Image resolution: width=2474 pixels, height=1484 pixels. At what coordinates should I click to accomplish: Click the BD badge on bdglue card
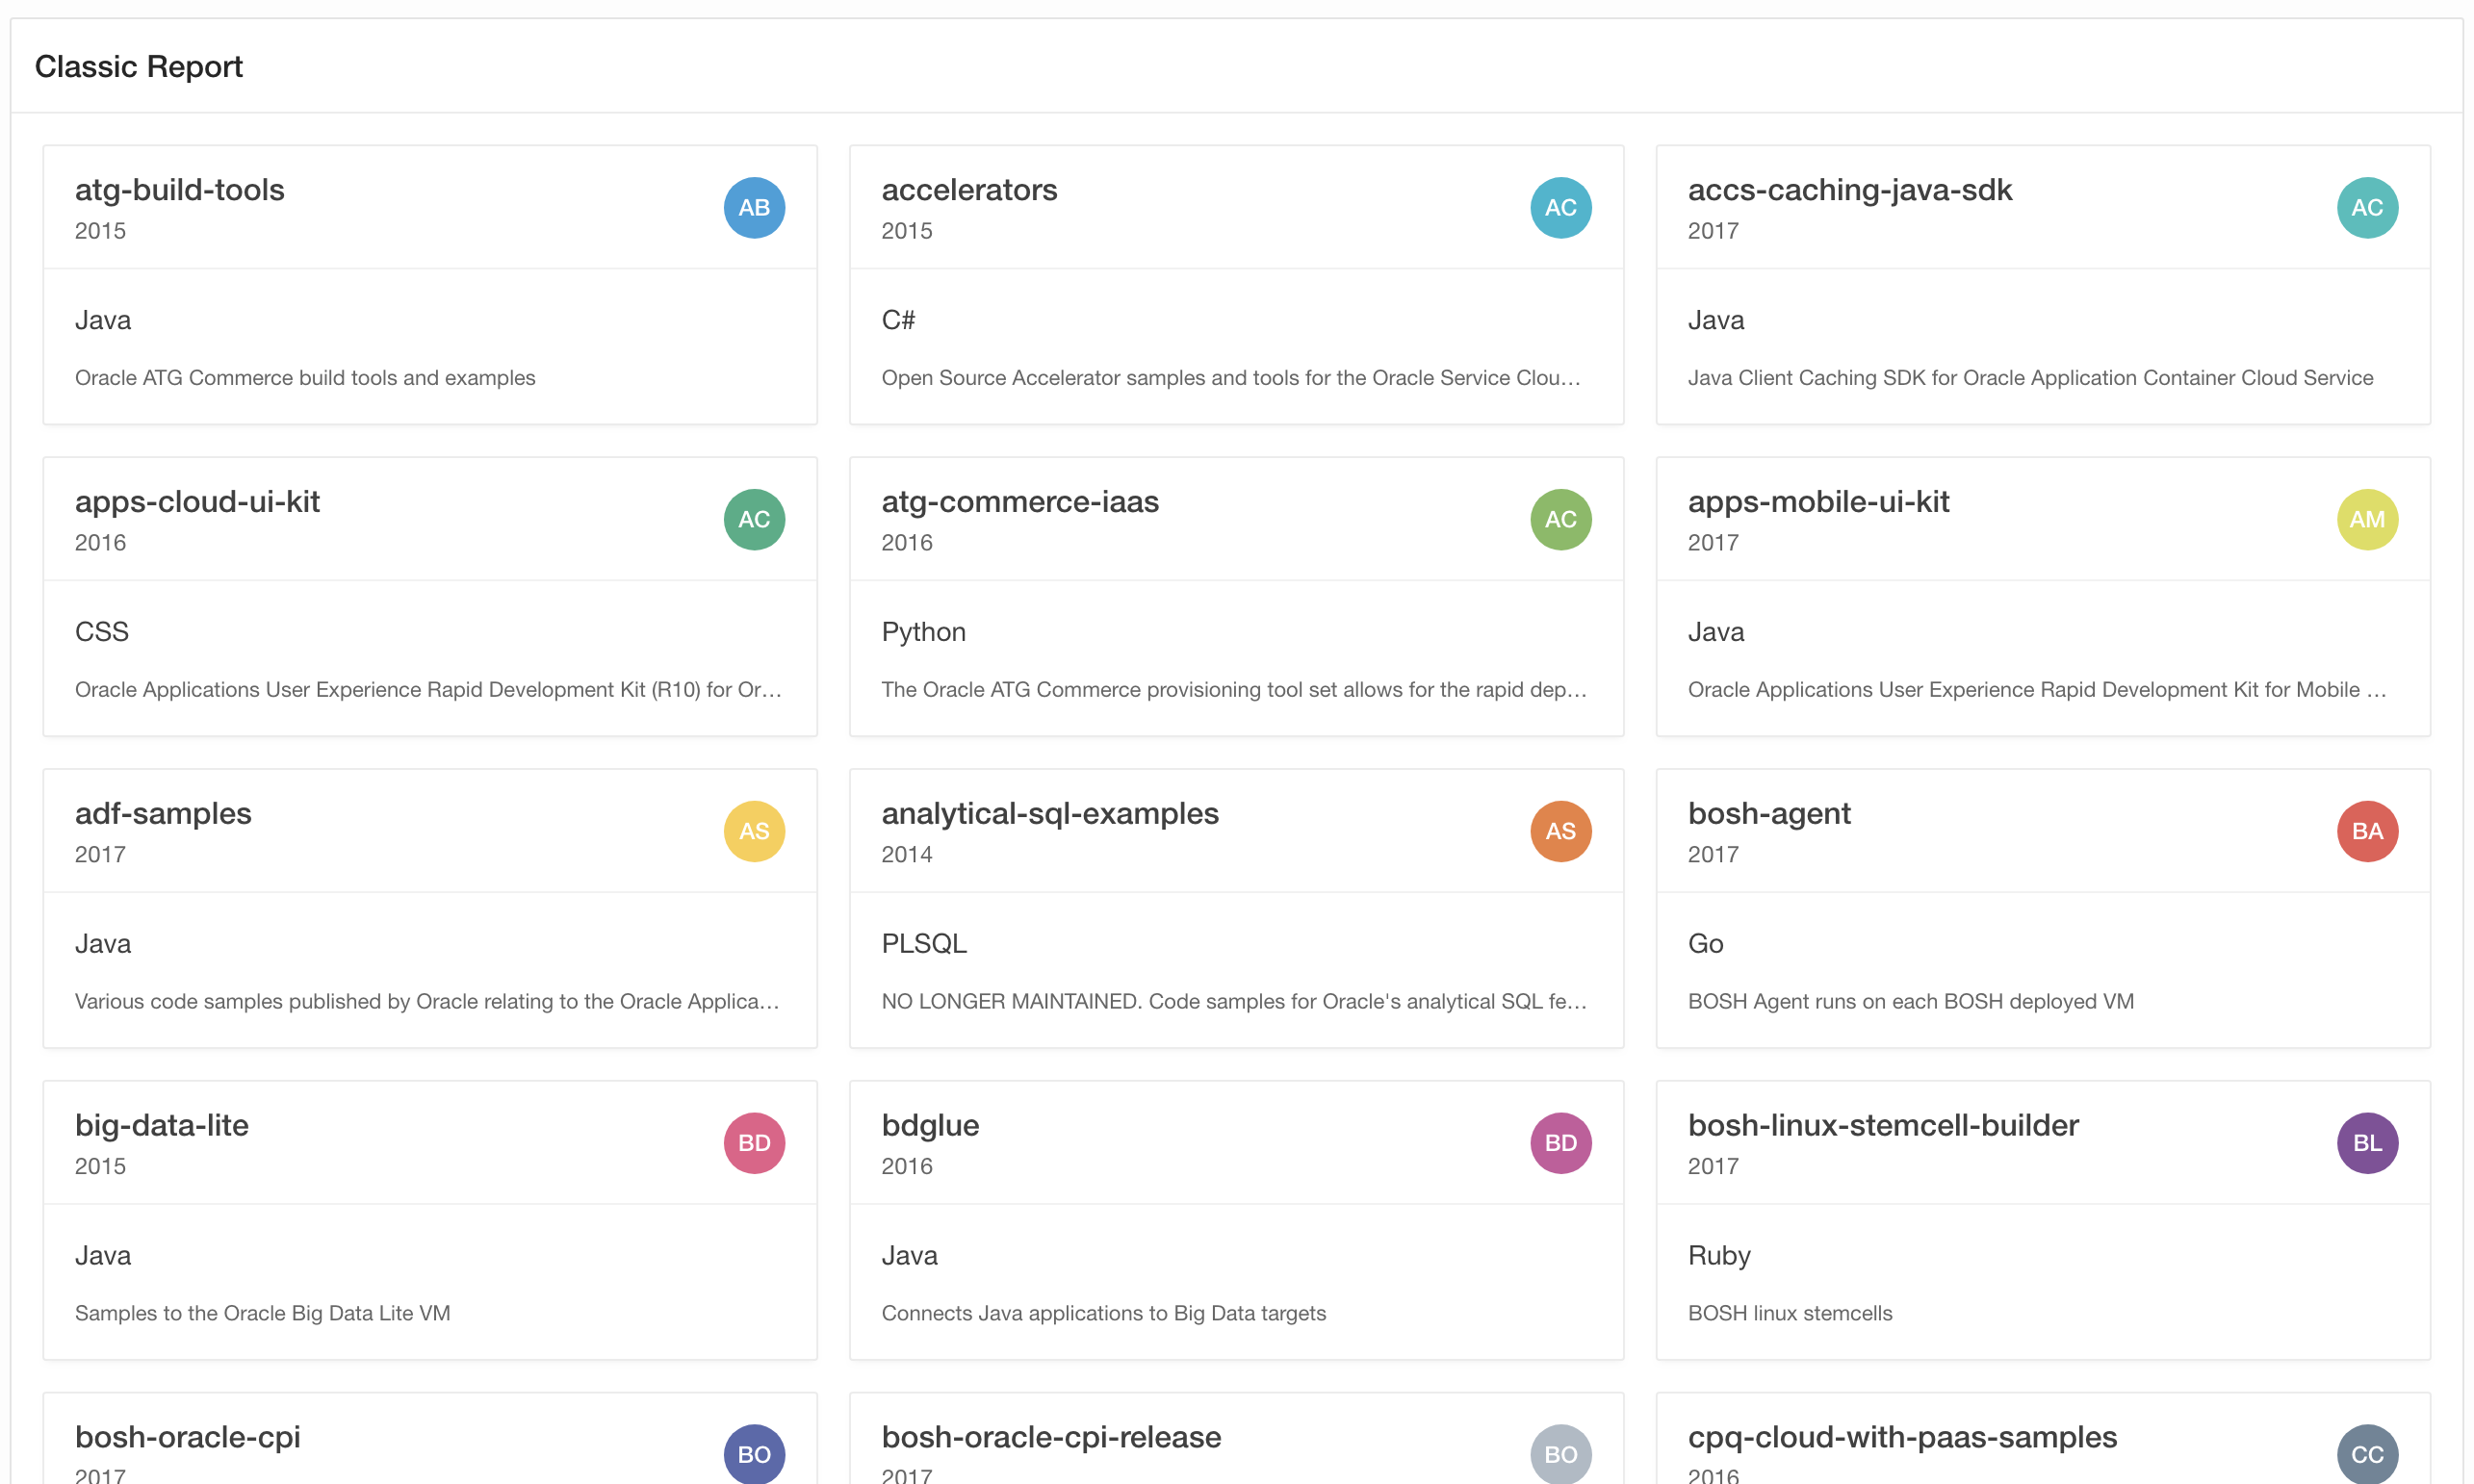(x=1560, y=1143)
